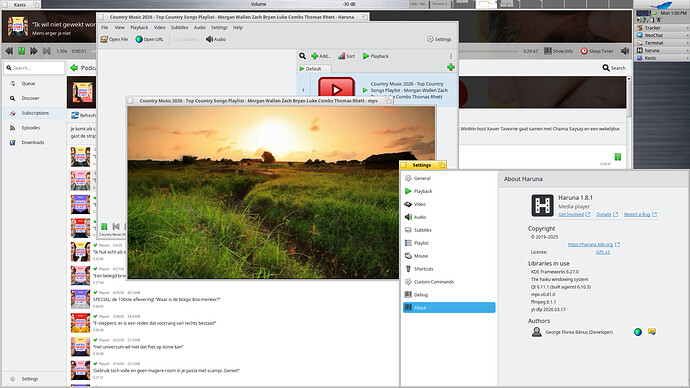Pause playback in the Haruna footer
The image size is (690, 388).
point(104,227)
